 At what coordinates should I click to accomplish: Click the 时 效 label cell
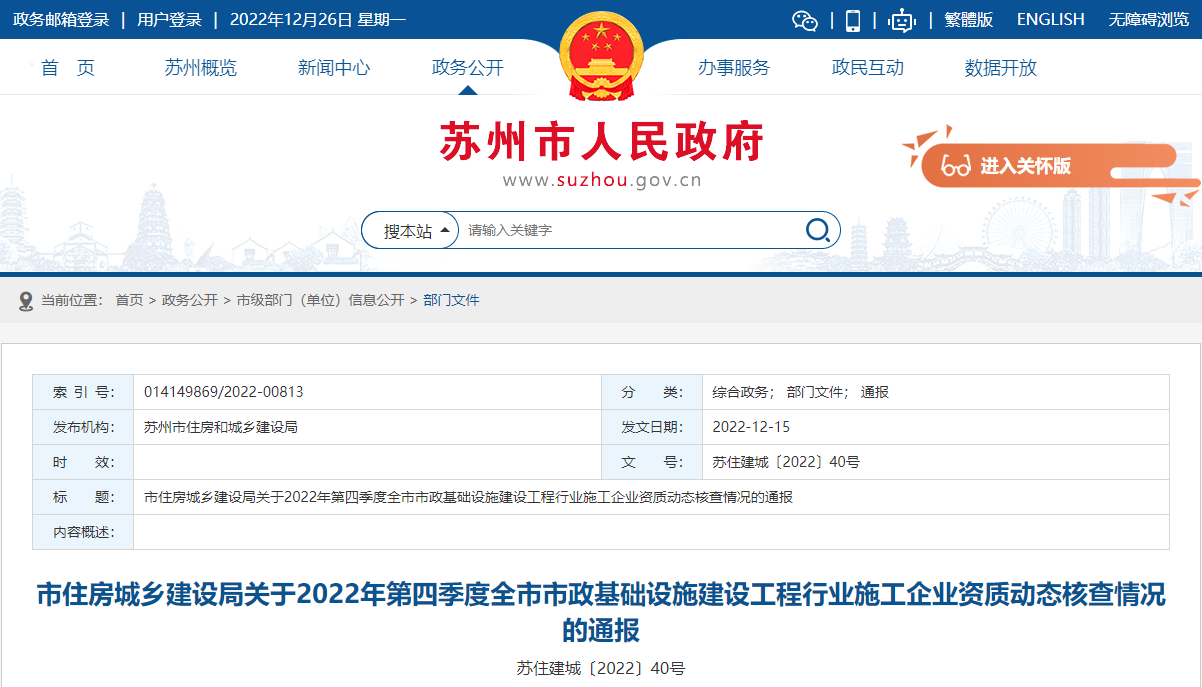click(83, 462)
